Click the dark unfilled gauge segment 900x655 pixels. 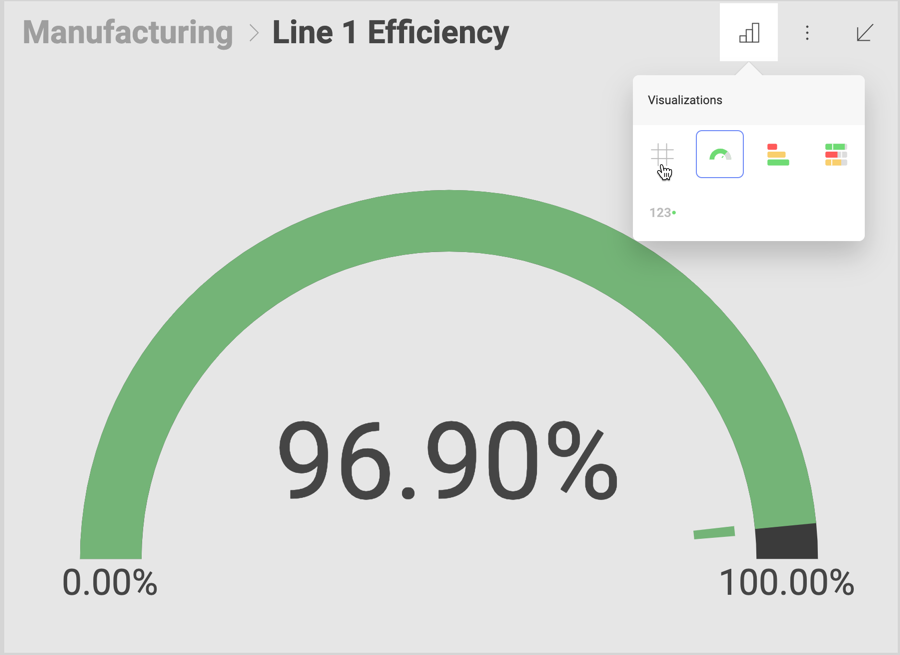(787, 542)
